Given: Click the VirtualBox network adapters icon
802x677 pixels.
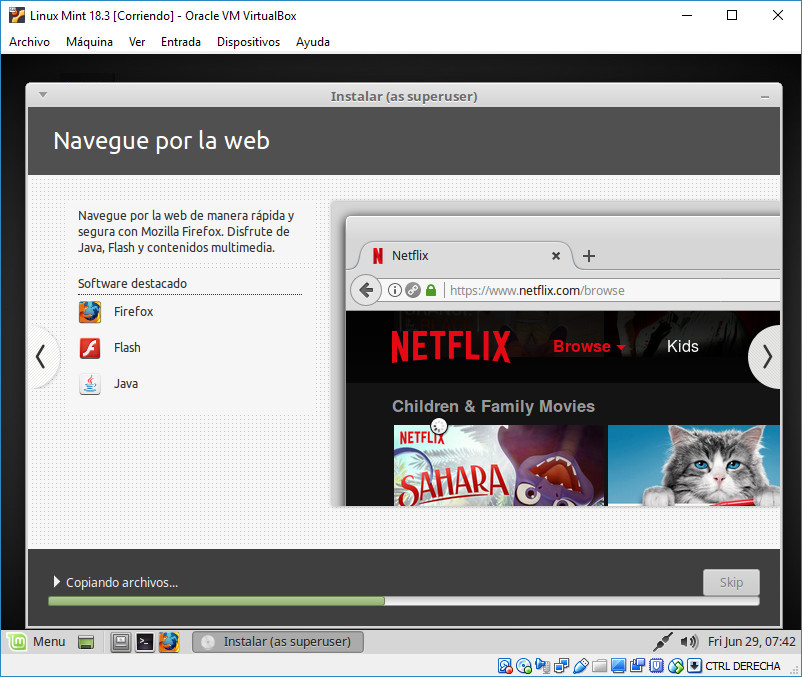Looking at the screenshot, I should click(x=561, y=666).
